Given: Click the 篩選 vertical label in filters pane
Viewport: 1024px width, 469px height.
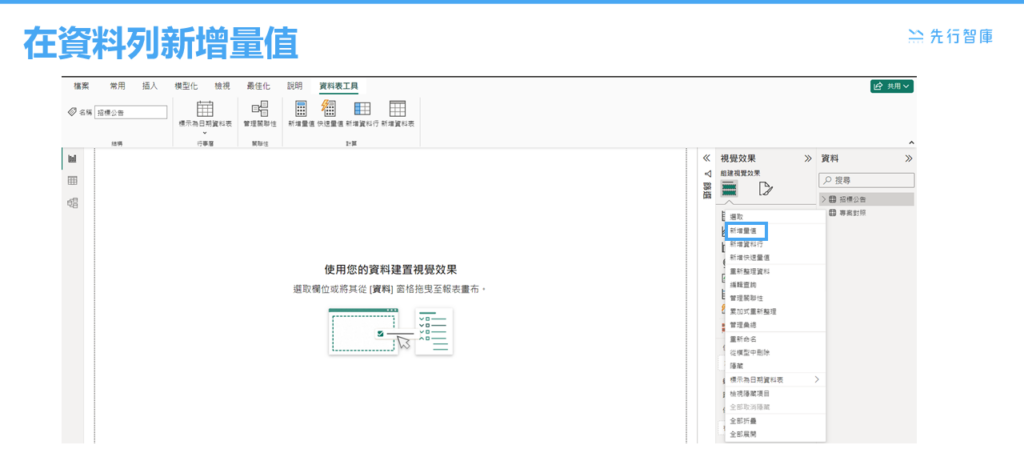Looking at the screenshot, I should click(x=706, y=190).
